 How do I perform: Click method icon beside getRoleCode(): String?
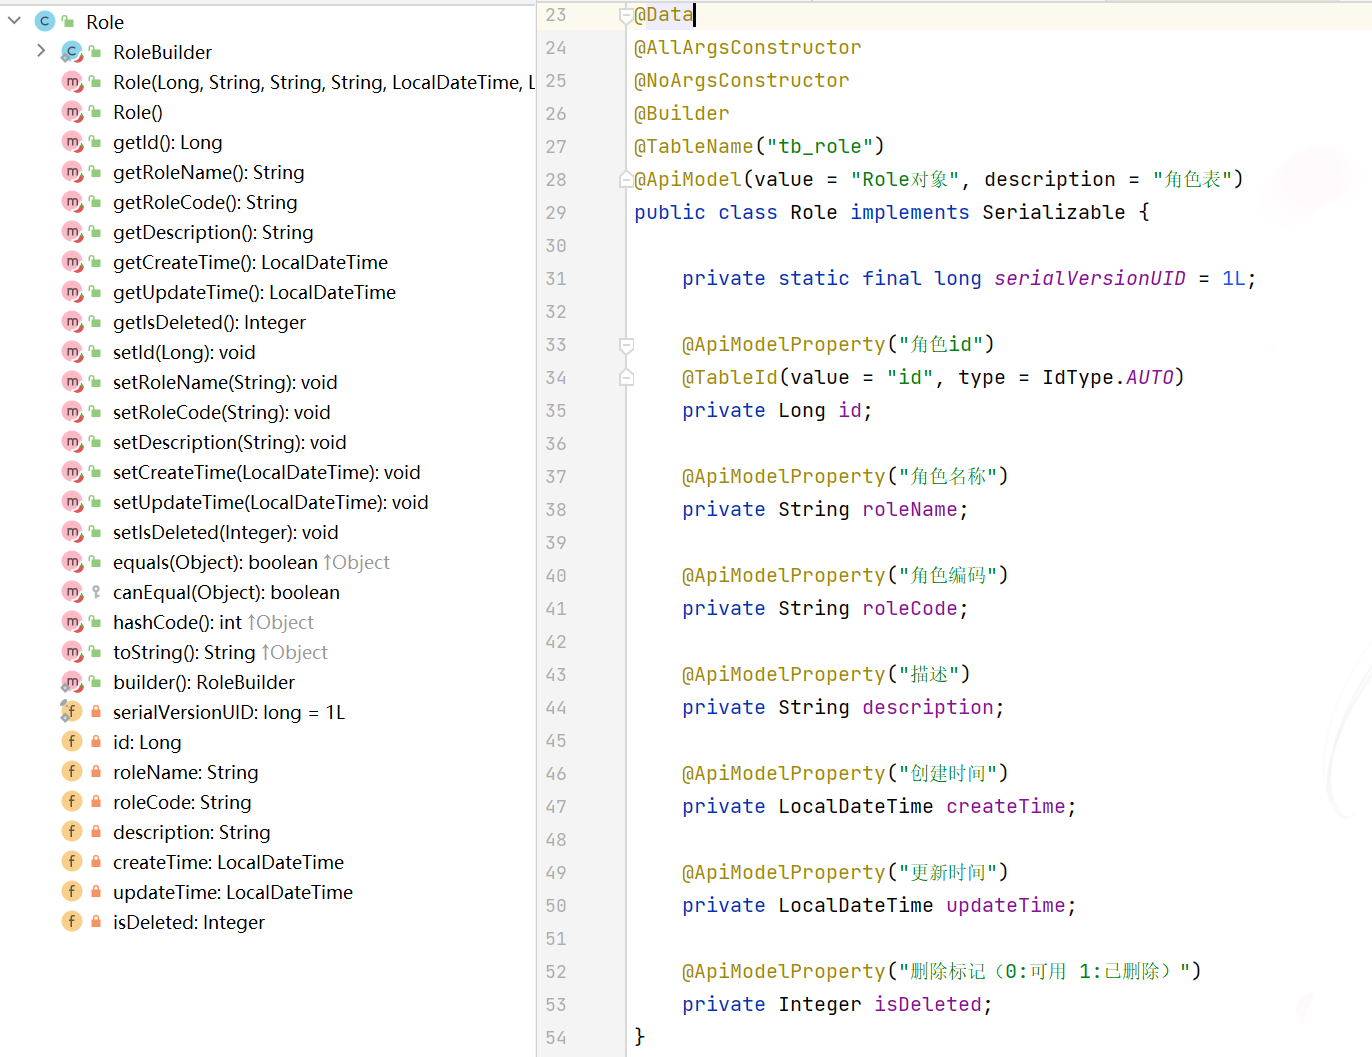72,202
